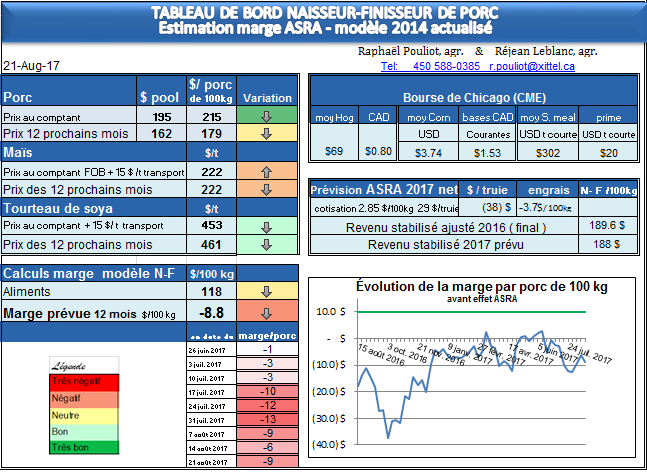This screenshot has height=472, width=647.
Task: Select the Très négatif red legend swatch
Action: [84, 381]
